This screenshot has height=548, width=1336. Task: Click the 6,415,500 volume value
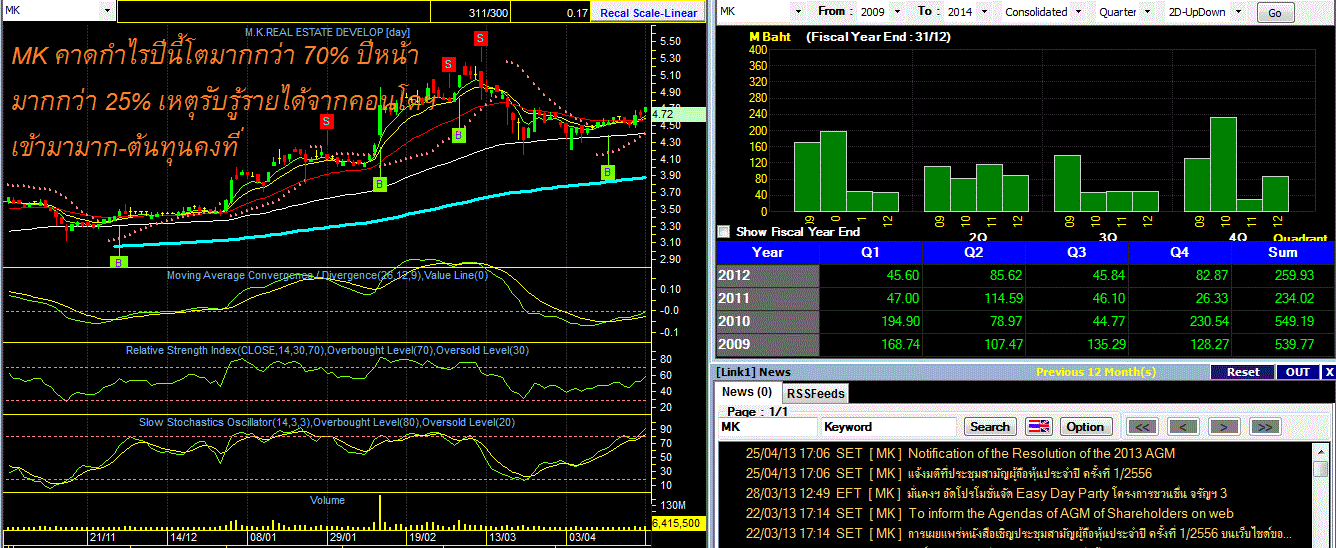tap(677, 523)
